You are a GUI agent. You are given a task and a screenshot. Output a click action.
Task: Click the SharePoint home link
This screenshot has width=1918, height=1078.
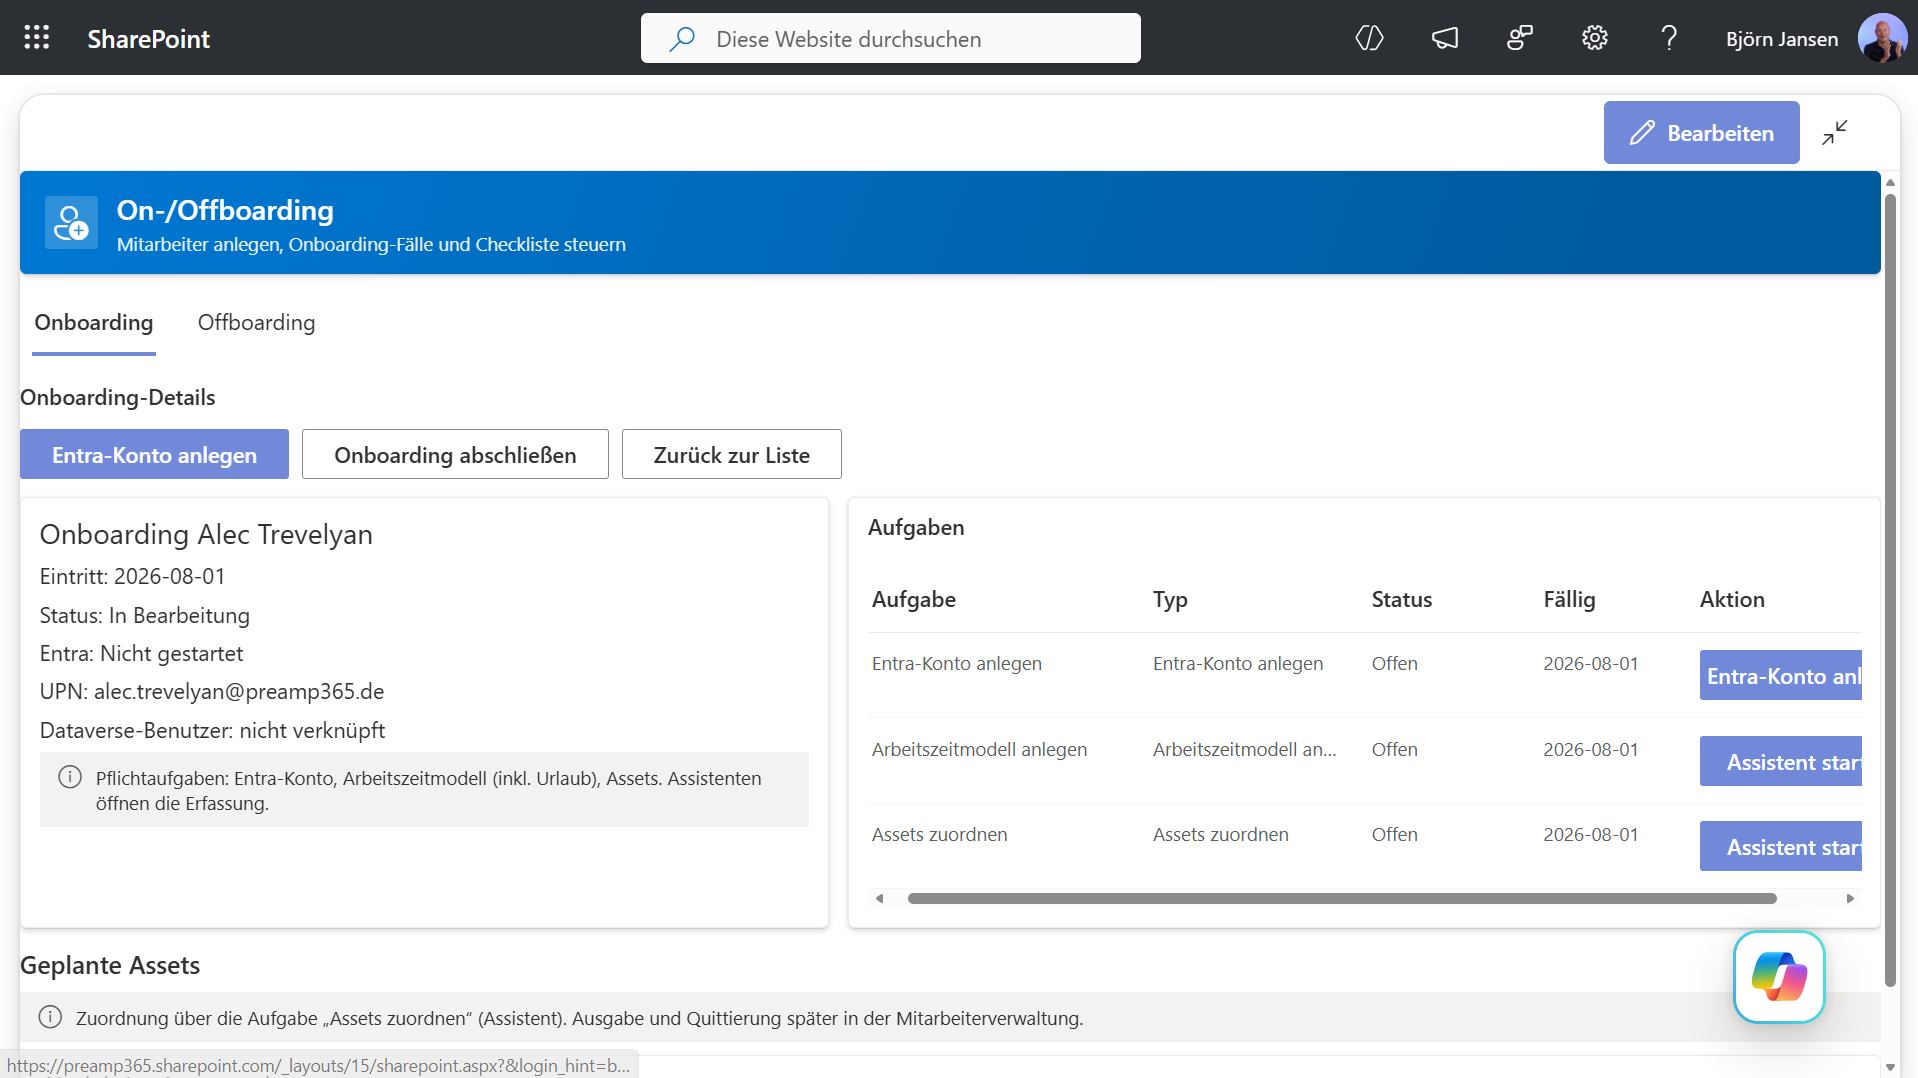pyautogui.click(x=148, y=39)
